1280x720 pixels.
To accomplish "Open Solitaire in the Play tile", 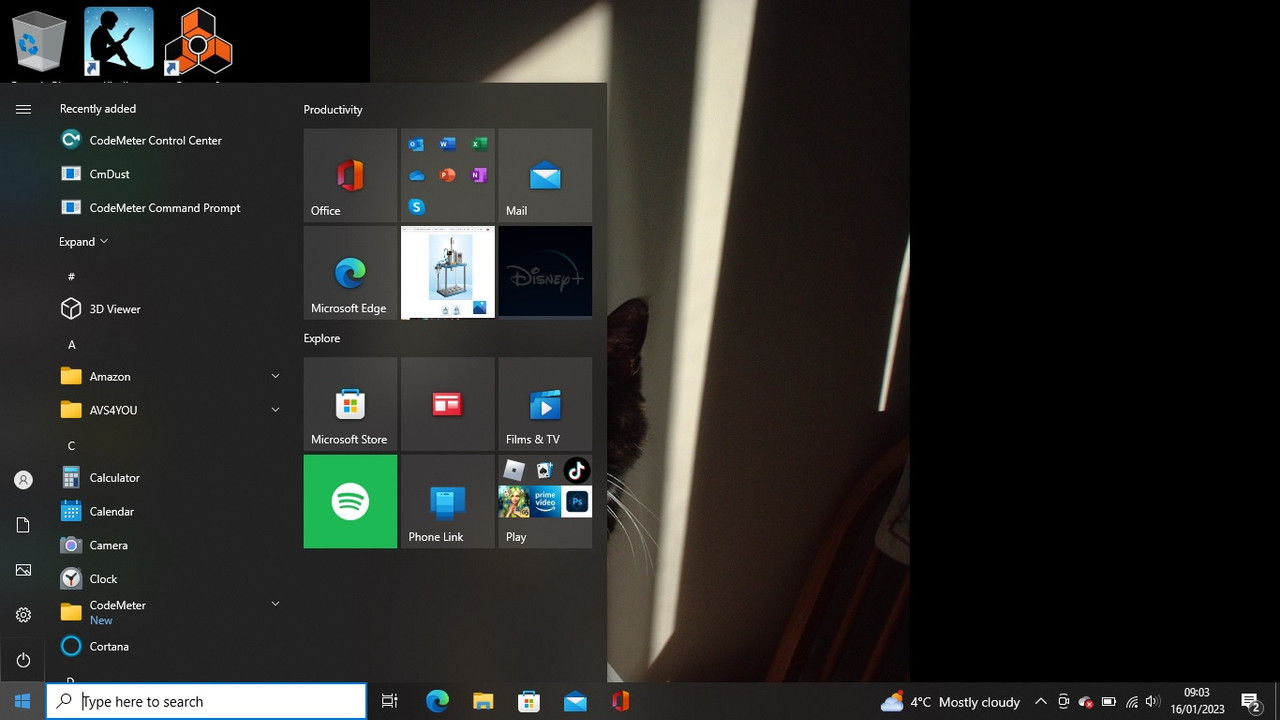I will pos(545,470).
